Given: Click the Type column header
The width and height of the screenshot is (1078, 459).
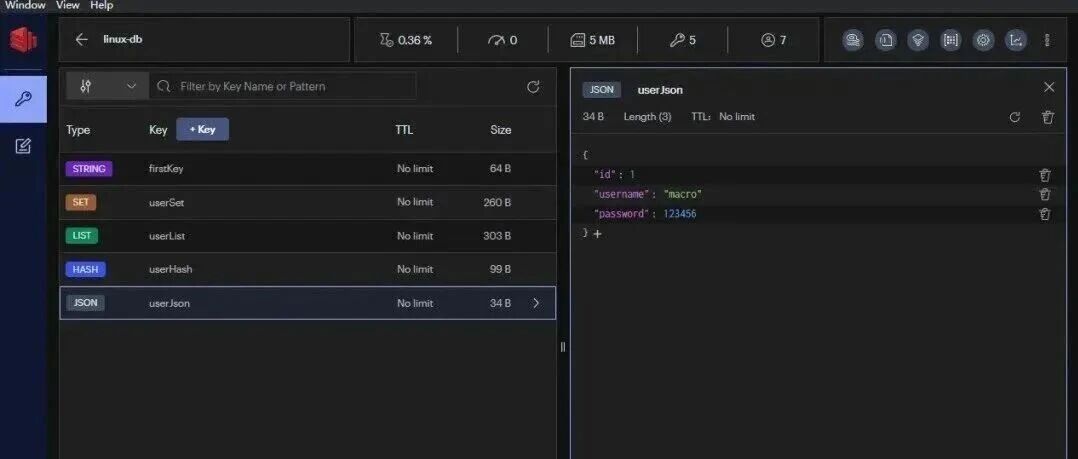Looking at the screenshot, I should pos(78,130).
